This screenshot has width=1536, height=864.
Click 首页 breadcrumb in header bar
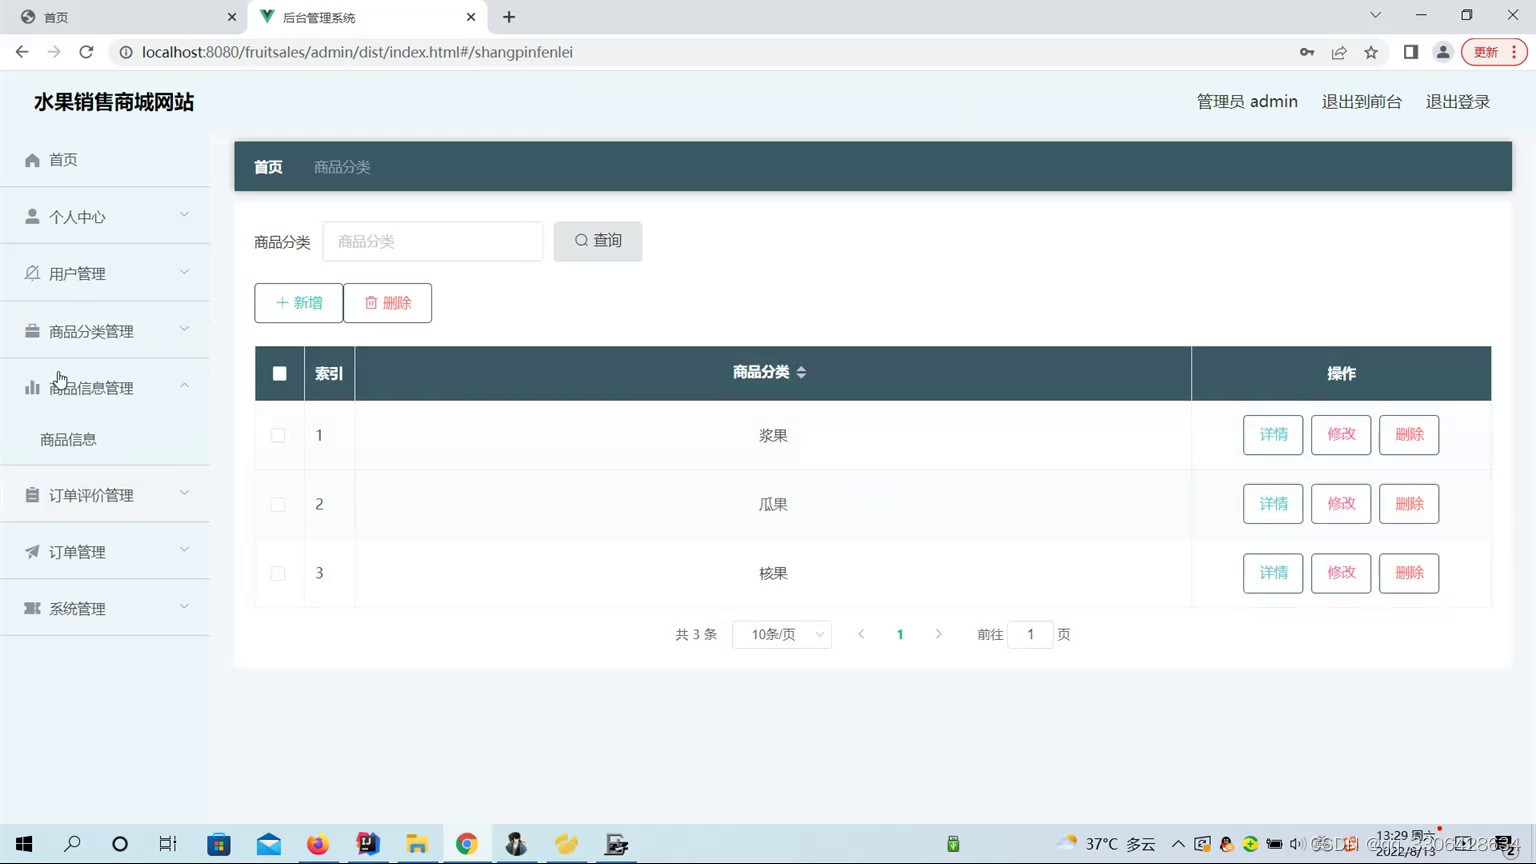[268, 167]
